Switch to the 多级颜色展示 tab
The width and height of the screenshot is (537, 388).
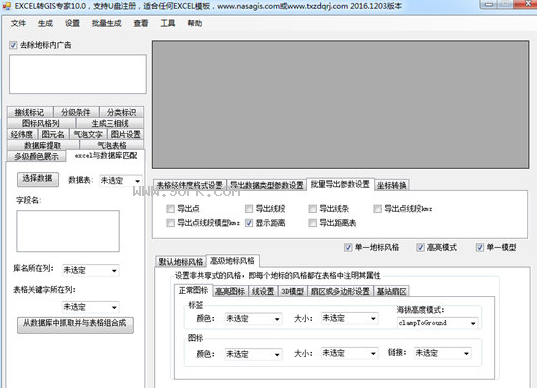36,156
